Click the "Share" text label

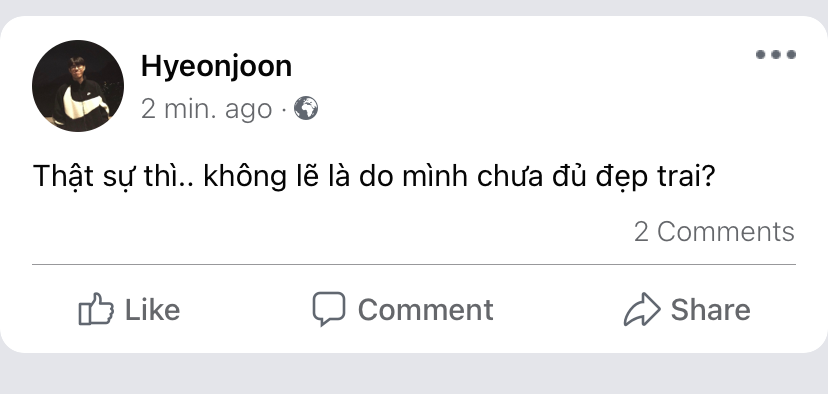click(x=710, y=309)
